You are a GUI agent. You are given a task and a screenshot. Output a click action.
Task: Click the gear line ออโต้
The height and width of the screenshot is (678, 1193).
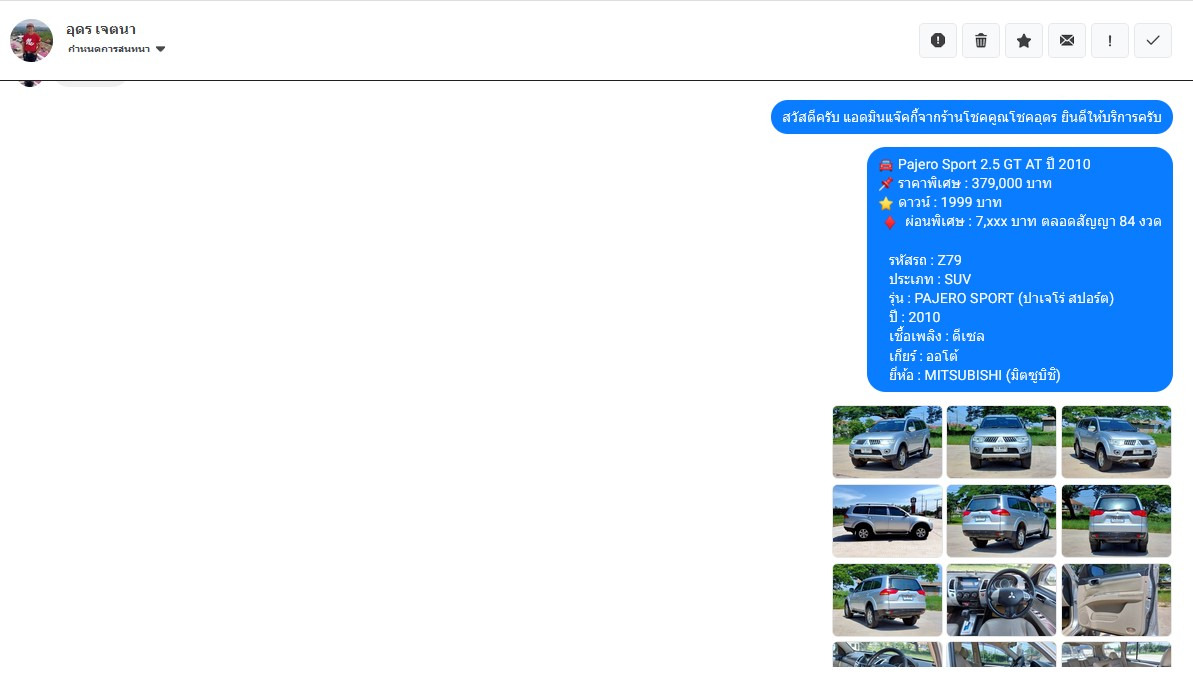pyautogui.click(x=924, y=356)
